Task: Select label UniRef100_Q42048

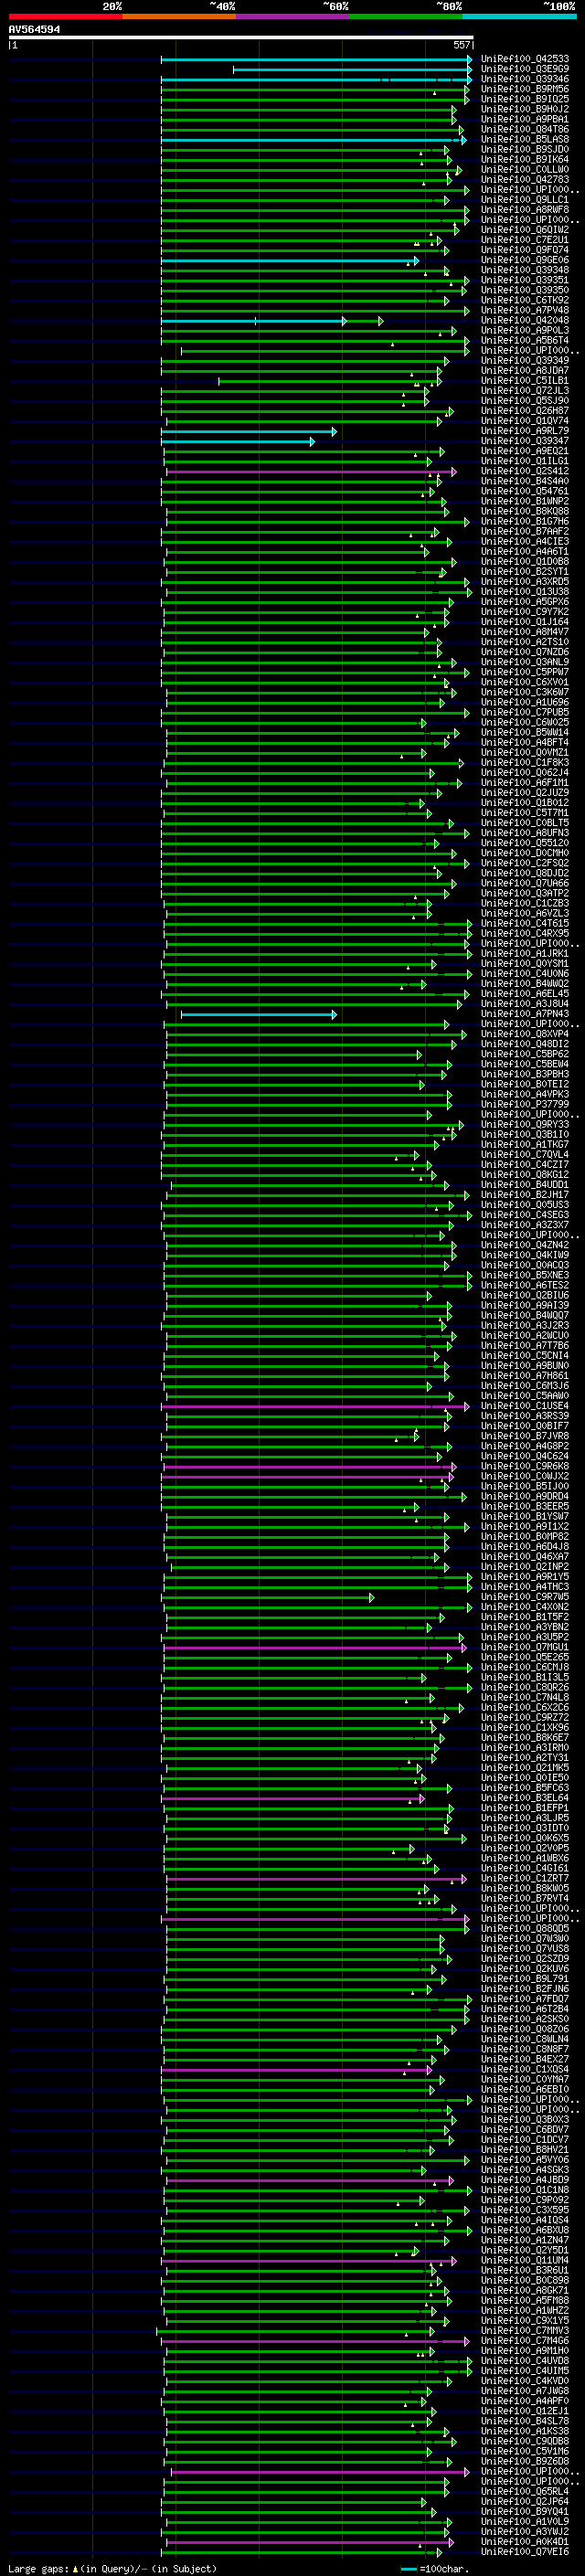Action: 525,320
